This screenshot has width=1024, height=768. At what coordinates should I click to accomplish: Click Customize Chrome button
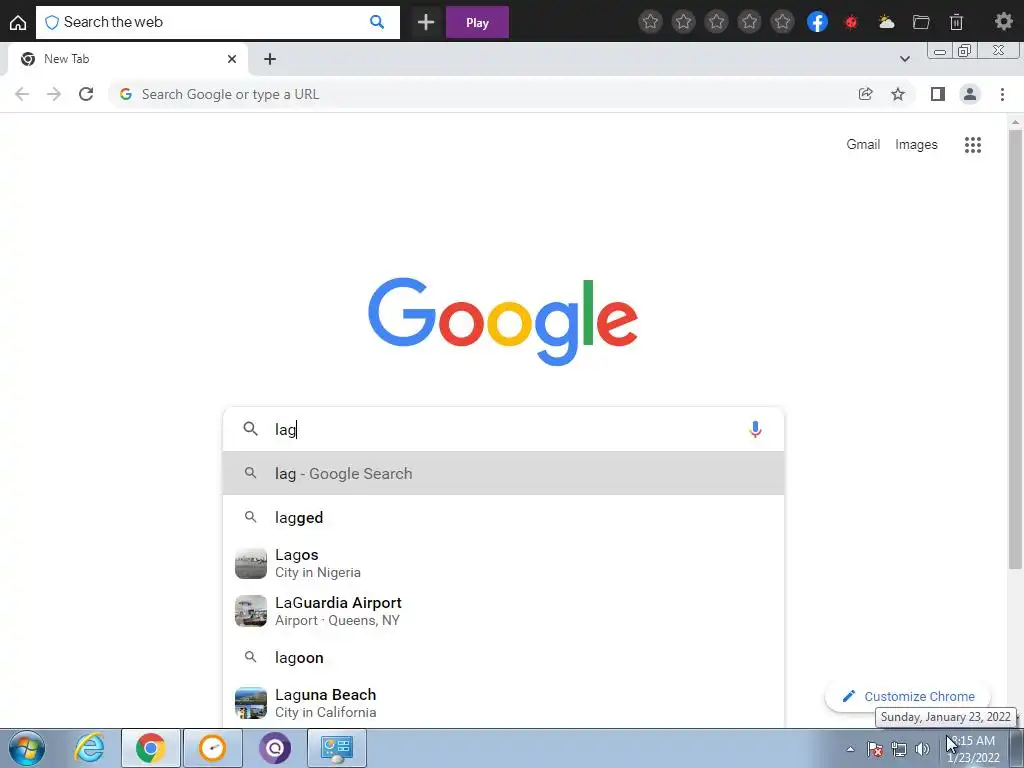tap(908, 696)
